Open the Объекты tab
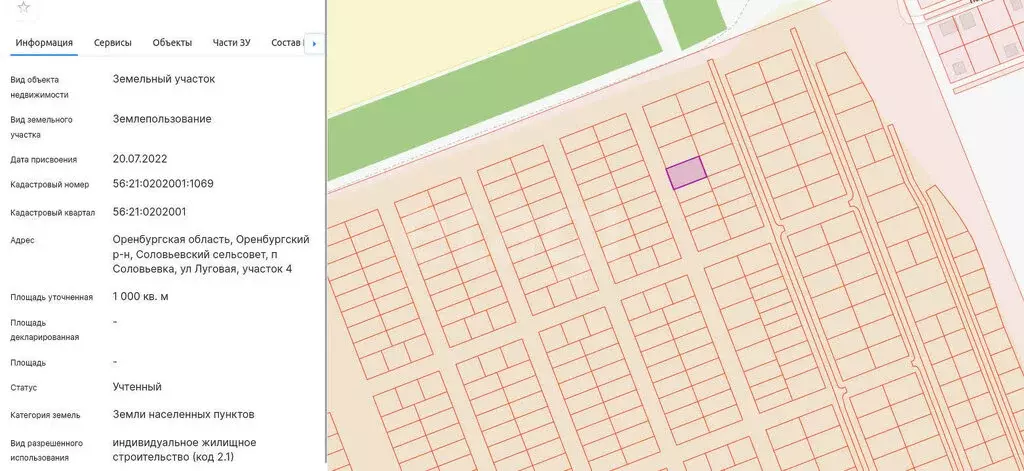This screenshot has height=471, width=1024. (x=172, y=42)
